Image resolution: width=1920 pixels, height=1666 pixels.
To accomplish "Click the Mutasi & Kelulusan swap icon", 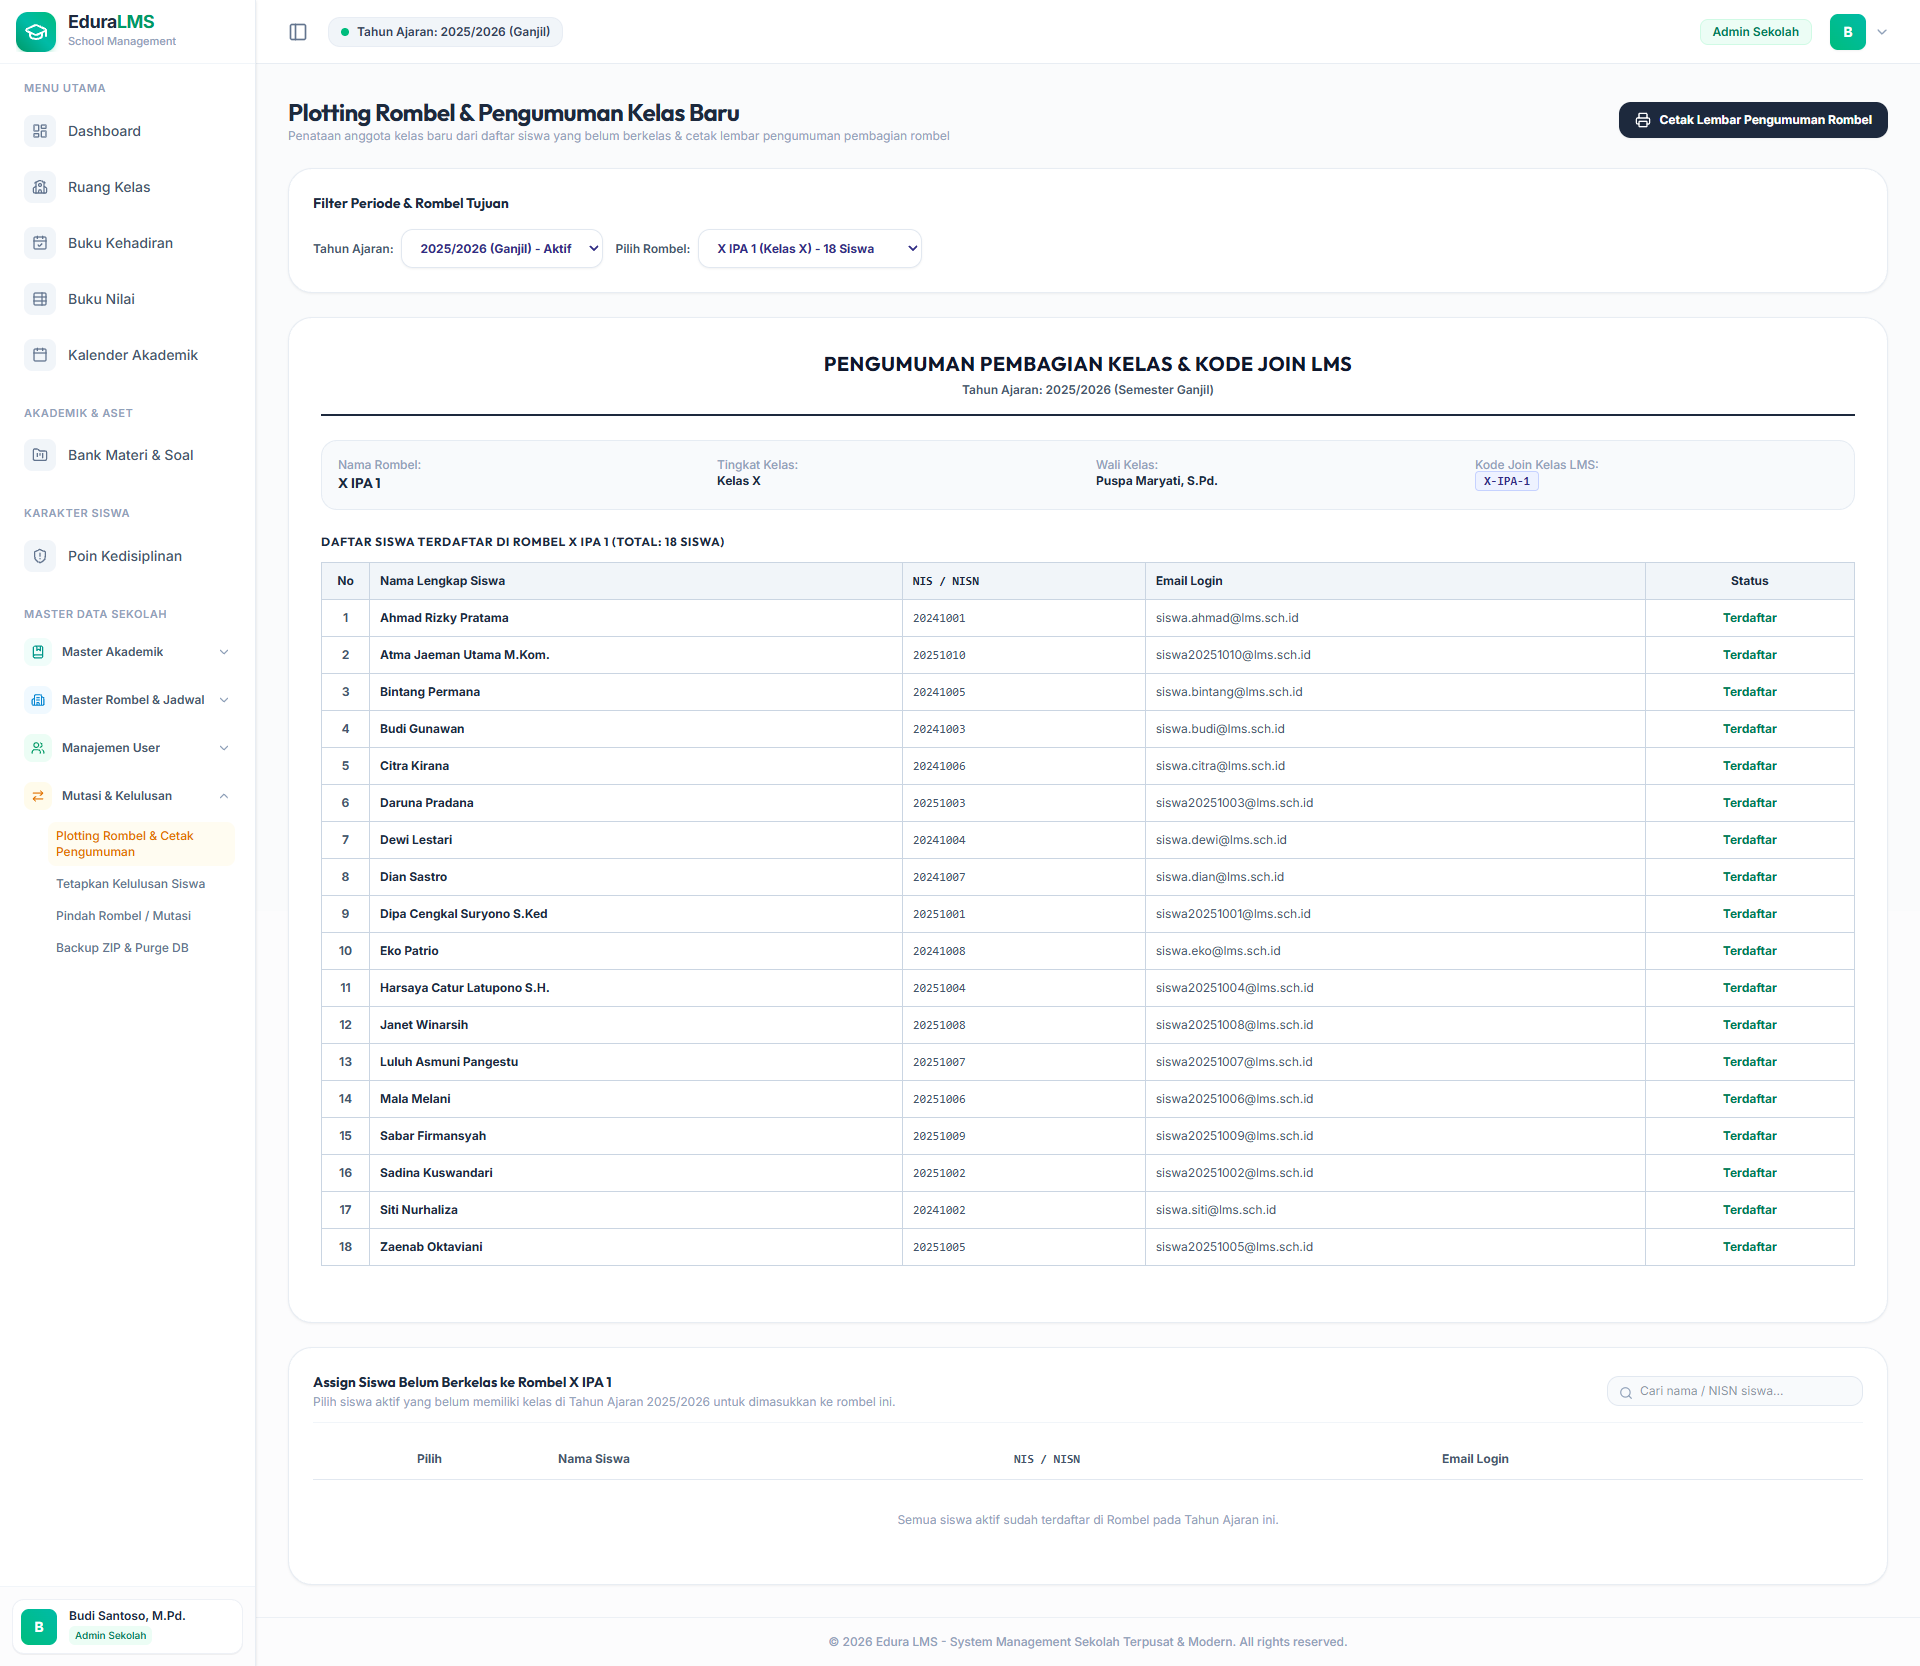I will (38, 796).
